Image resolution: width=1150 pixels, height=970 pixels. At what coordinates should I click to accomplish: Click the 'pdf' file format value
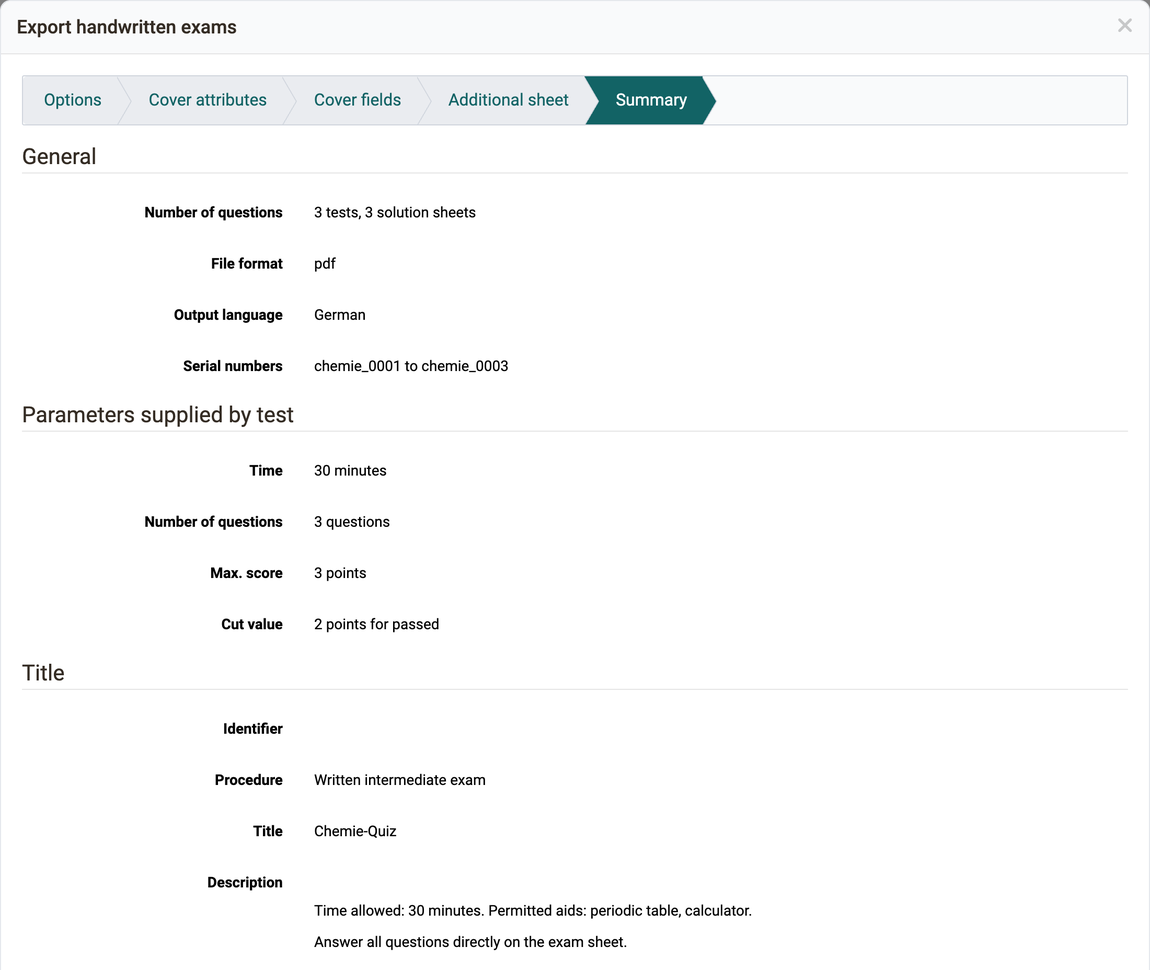tap(324, 264)
